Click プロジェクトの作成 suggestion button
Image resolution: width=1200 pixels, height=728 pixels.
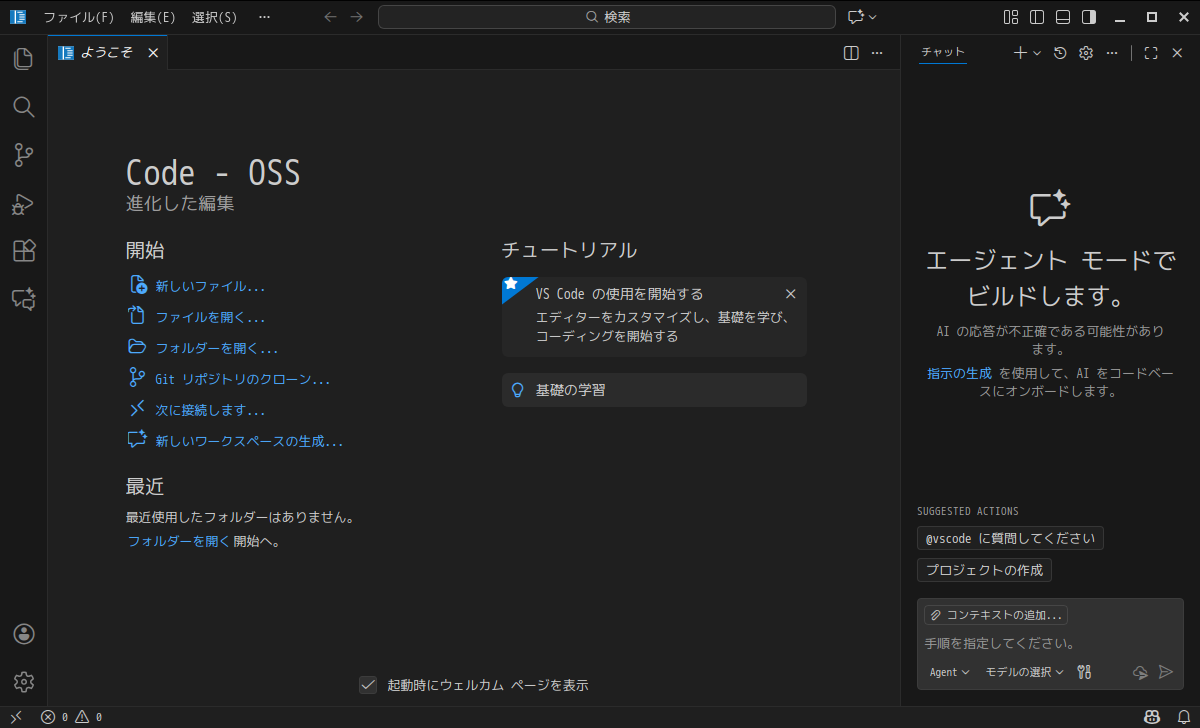984,570
